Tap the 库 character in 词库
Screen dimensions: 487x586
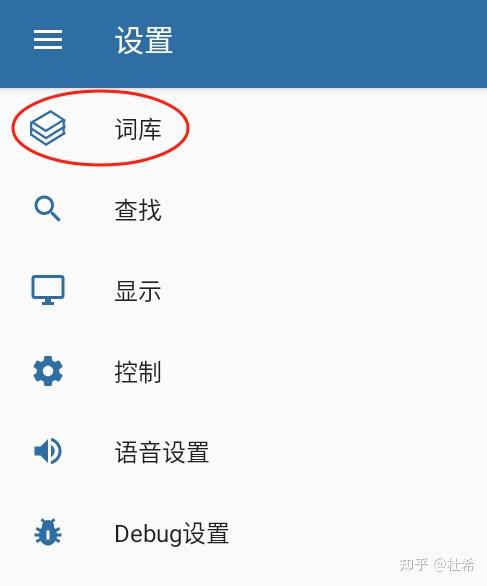click(x=150, y=129)
